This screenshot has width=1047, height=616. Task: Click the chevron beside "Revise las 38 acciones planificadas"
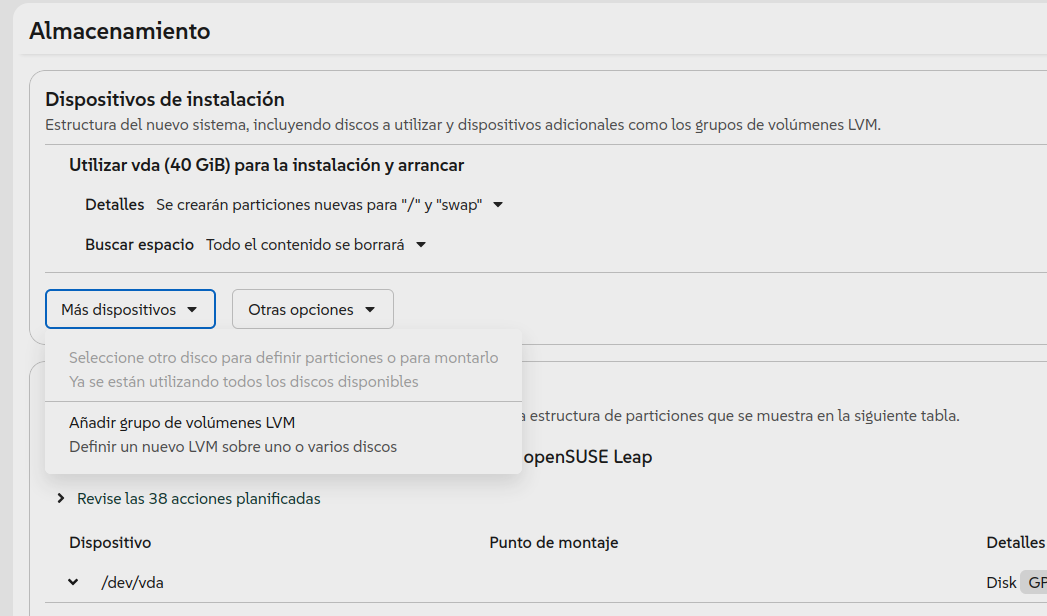61,498
